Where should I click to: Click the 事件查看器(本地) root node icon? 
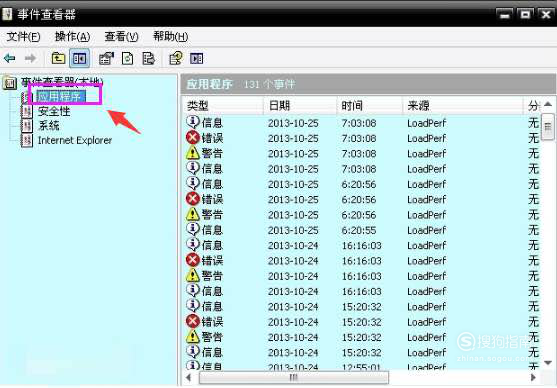(x=10, y=83)
